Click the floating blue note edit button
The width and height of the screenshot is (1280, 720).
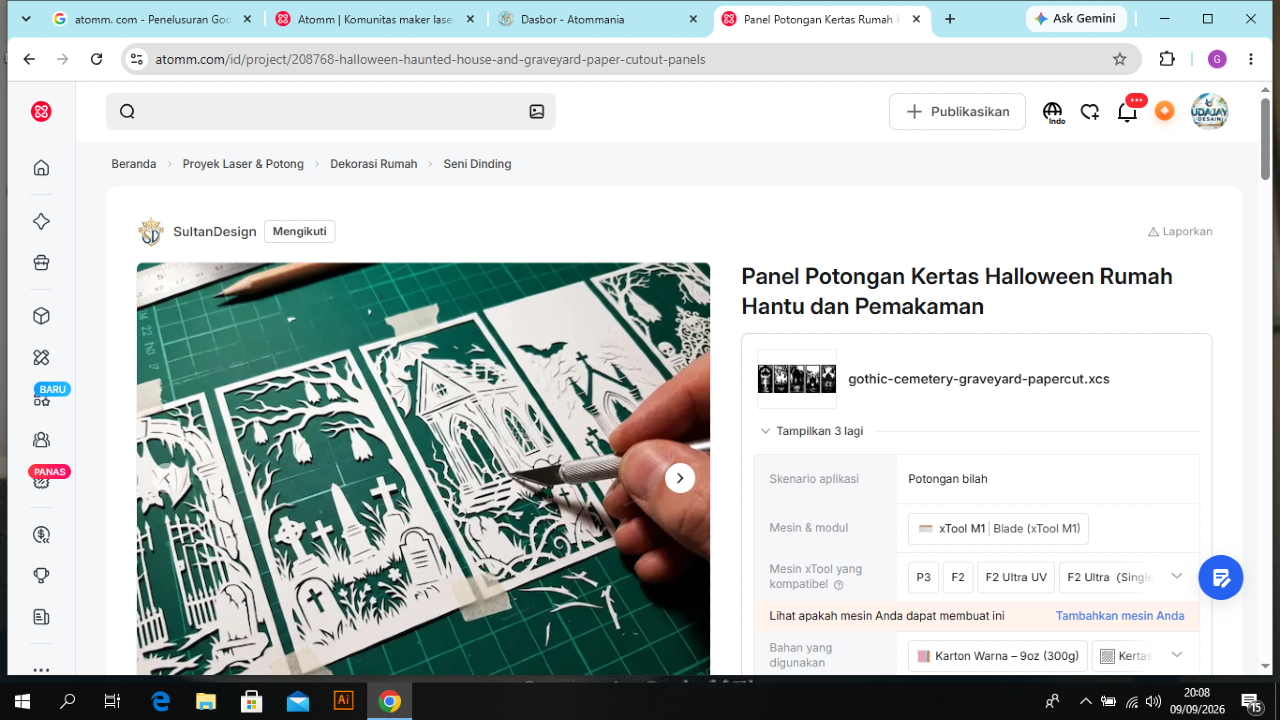1220,577
